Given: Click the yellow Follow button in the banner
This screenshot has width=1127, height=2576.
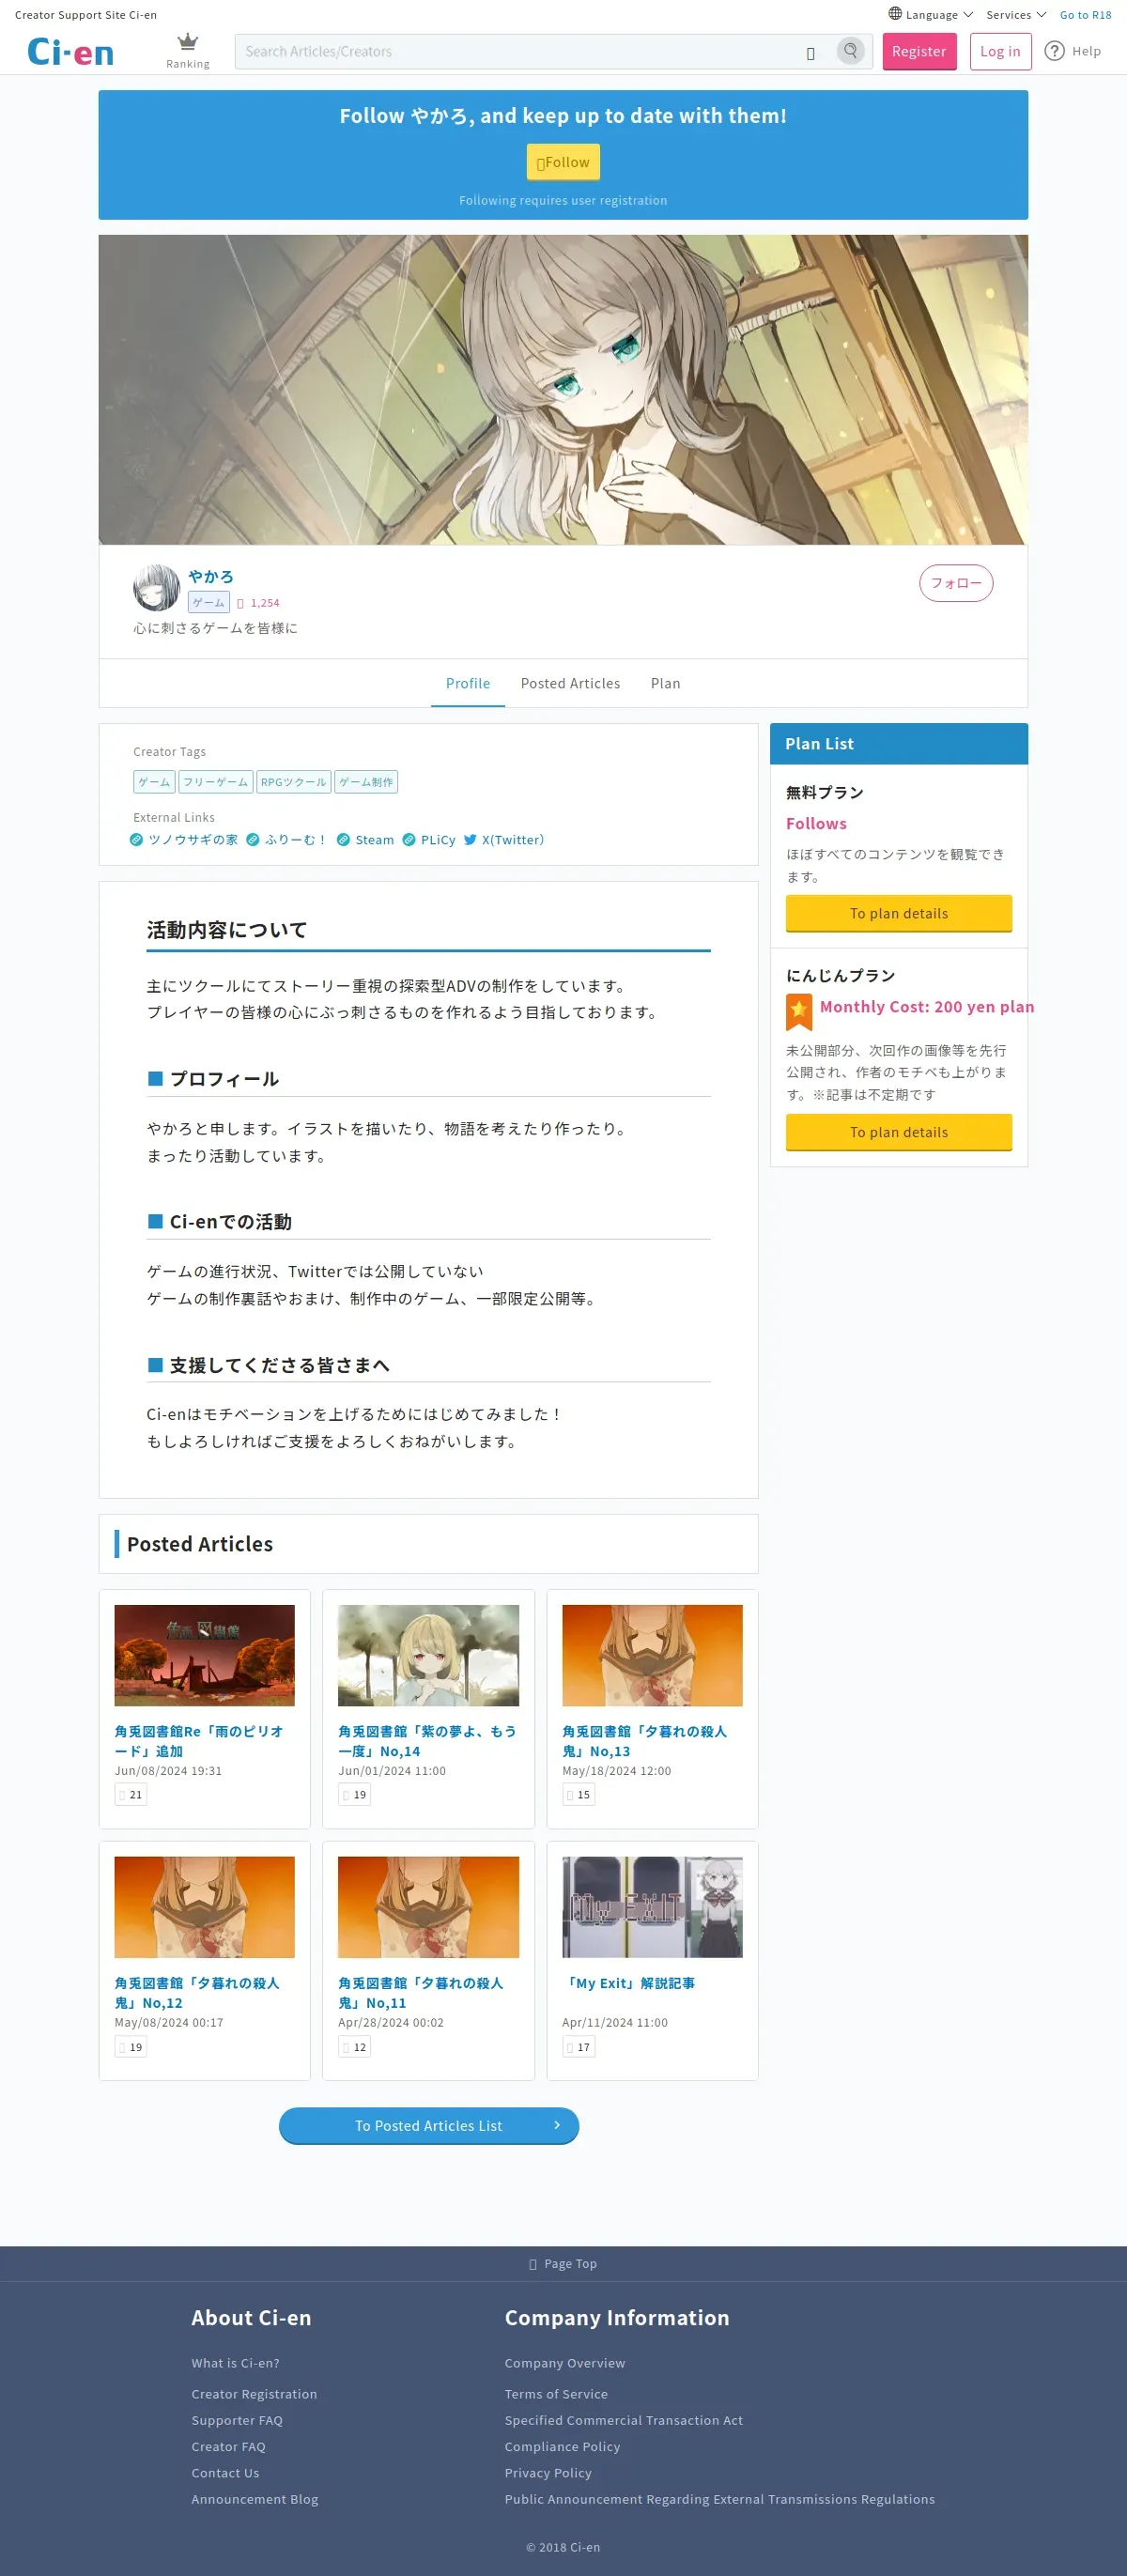Looking at the screenshot, I should click(563, 162).
